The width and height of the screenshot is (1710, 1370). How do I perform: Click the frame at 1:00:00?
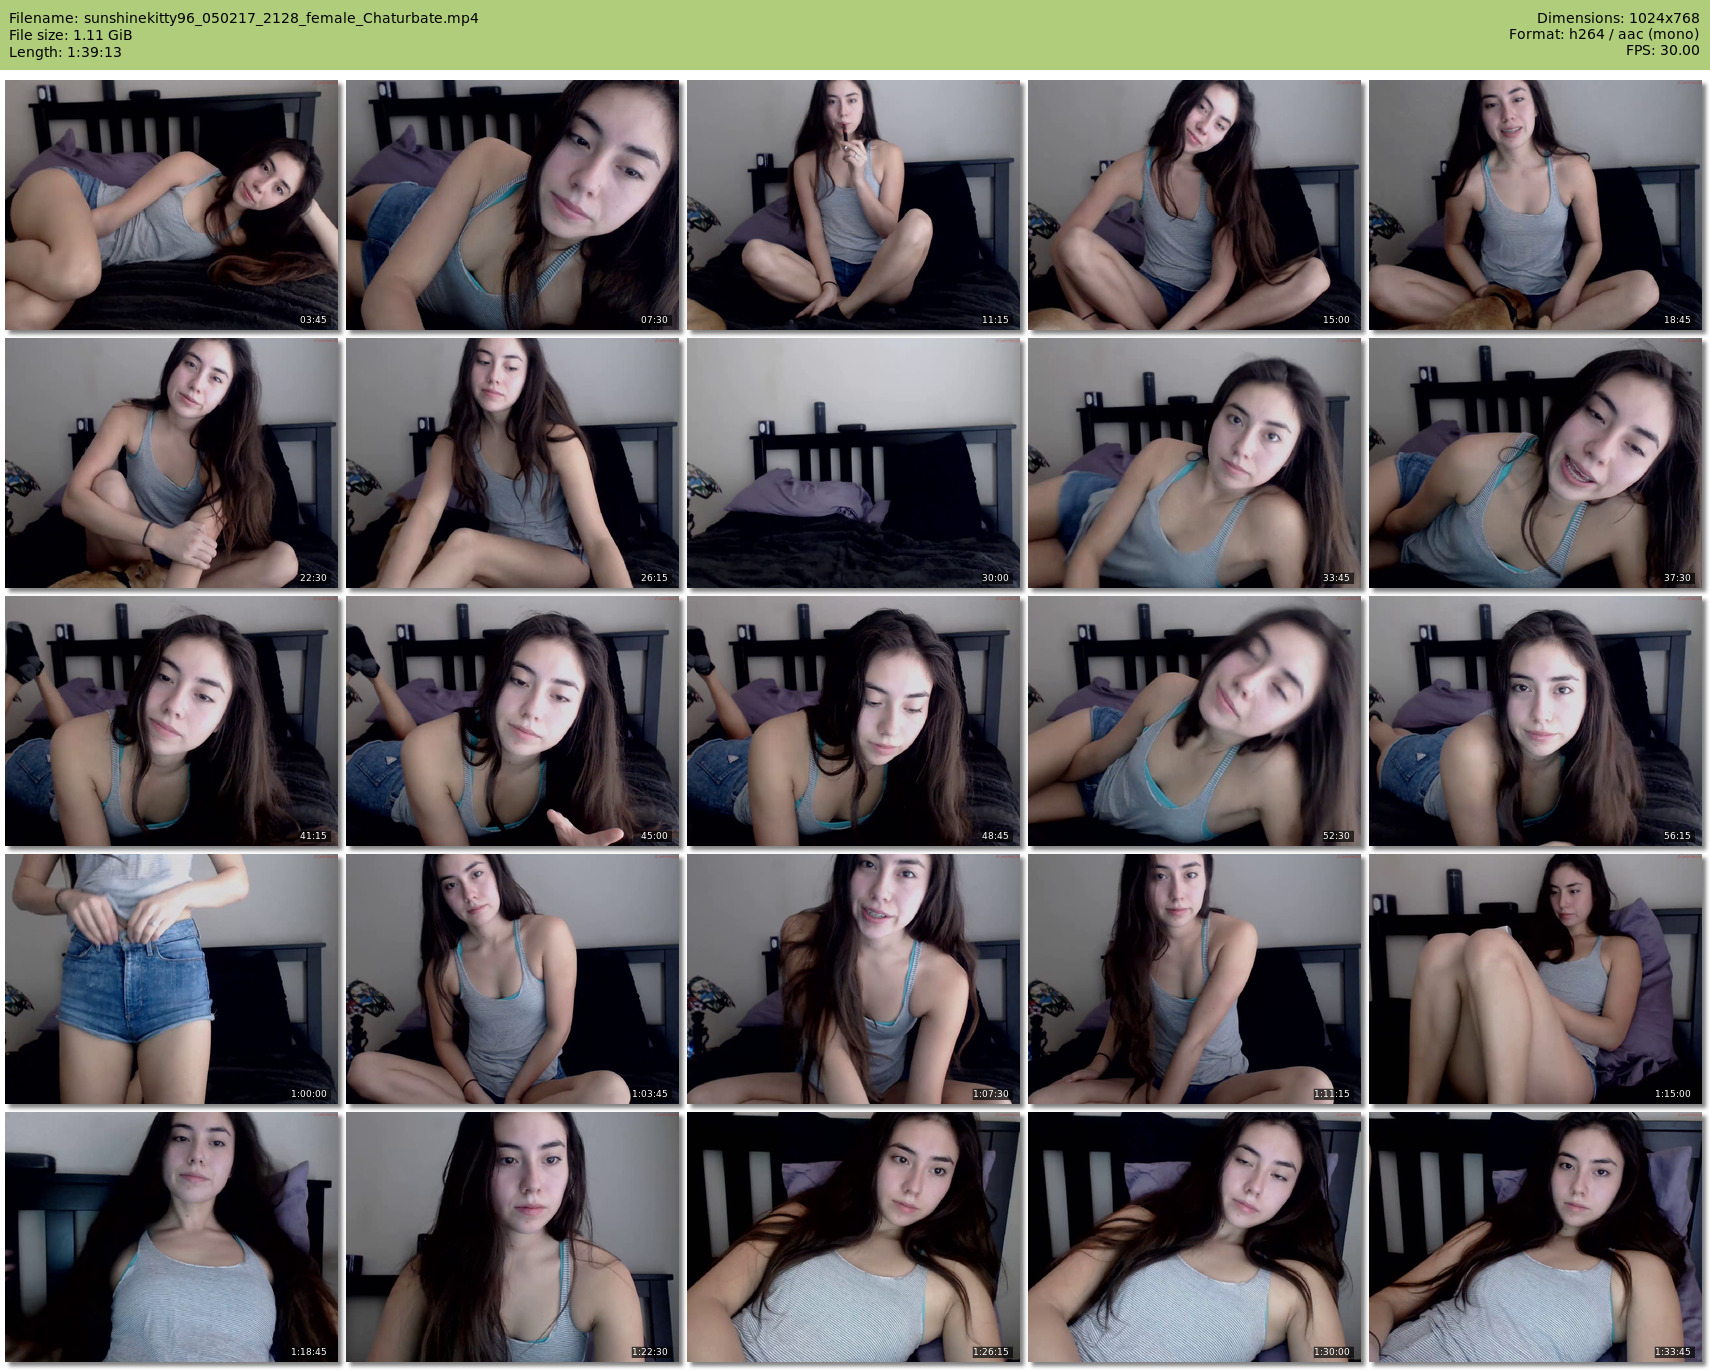click(x=172, y=979)
